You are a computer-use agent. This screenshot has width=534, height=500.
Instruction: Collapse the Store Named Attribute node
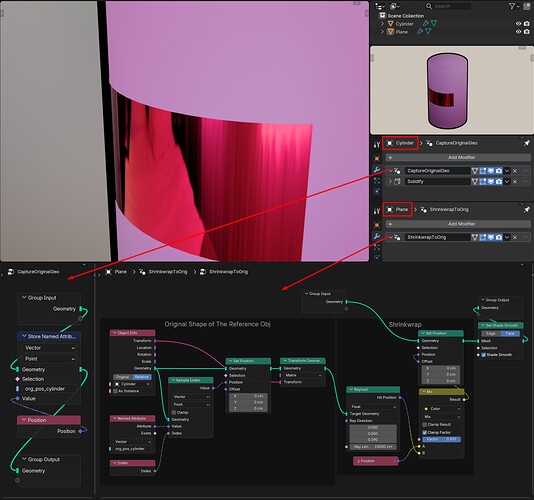(x=24, y=336)
